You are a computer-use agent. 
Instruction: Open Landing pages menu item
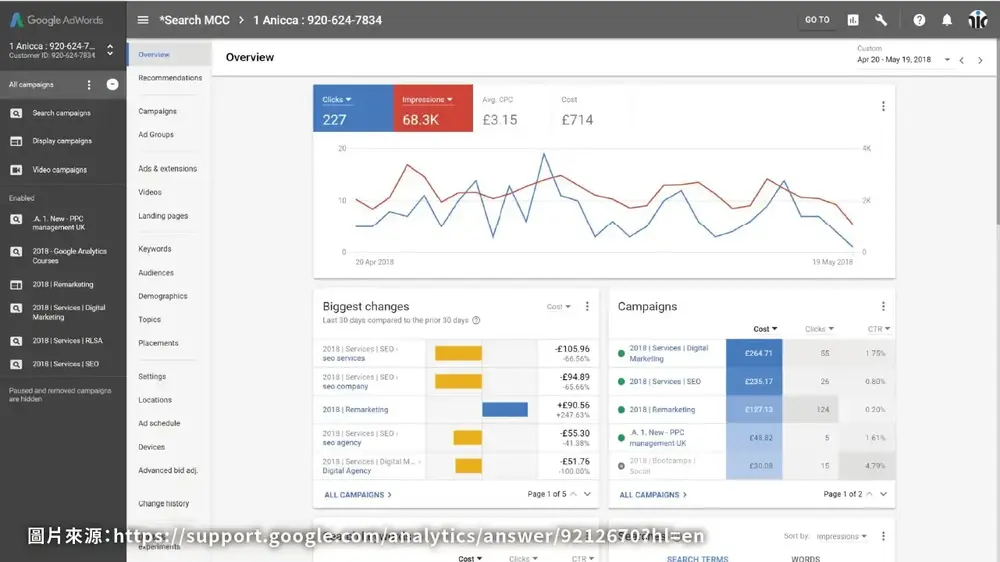coord(163,216)
